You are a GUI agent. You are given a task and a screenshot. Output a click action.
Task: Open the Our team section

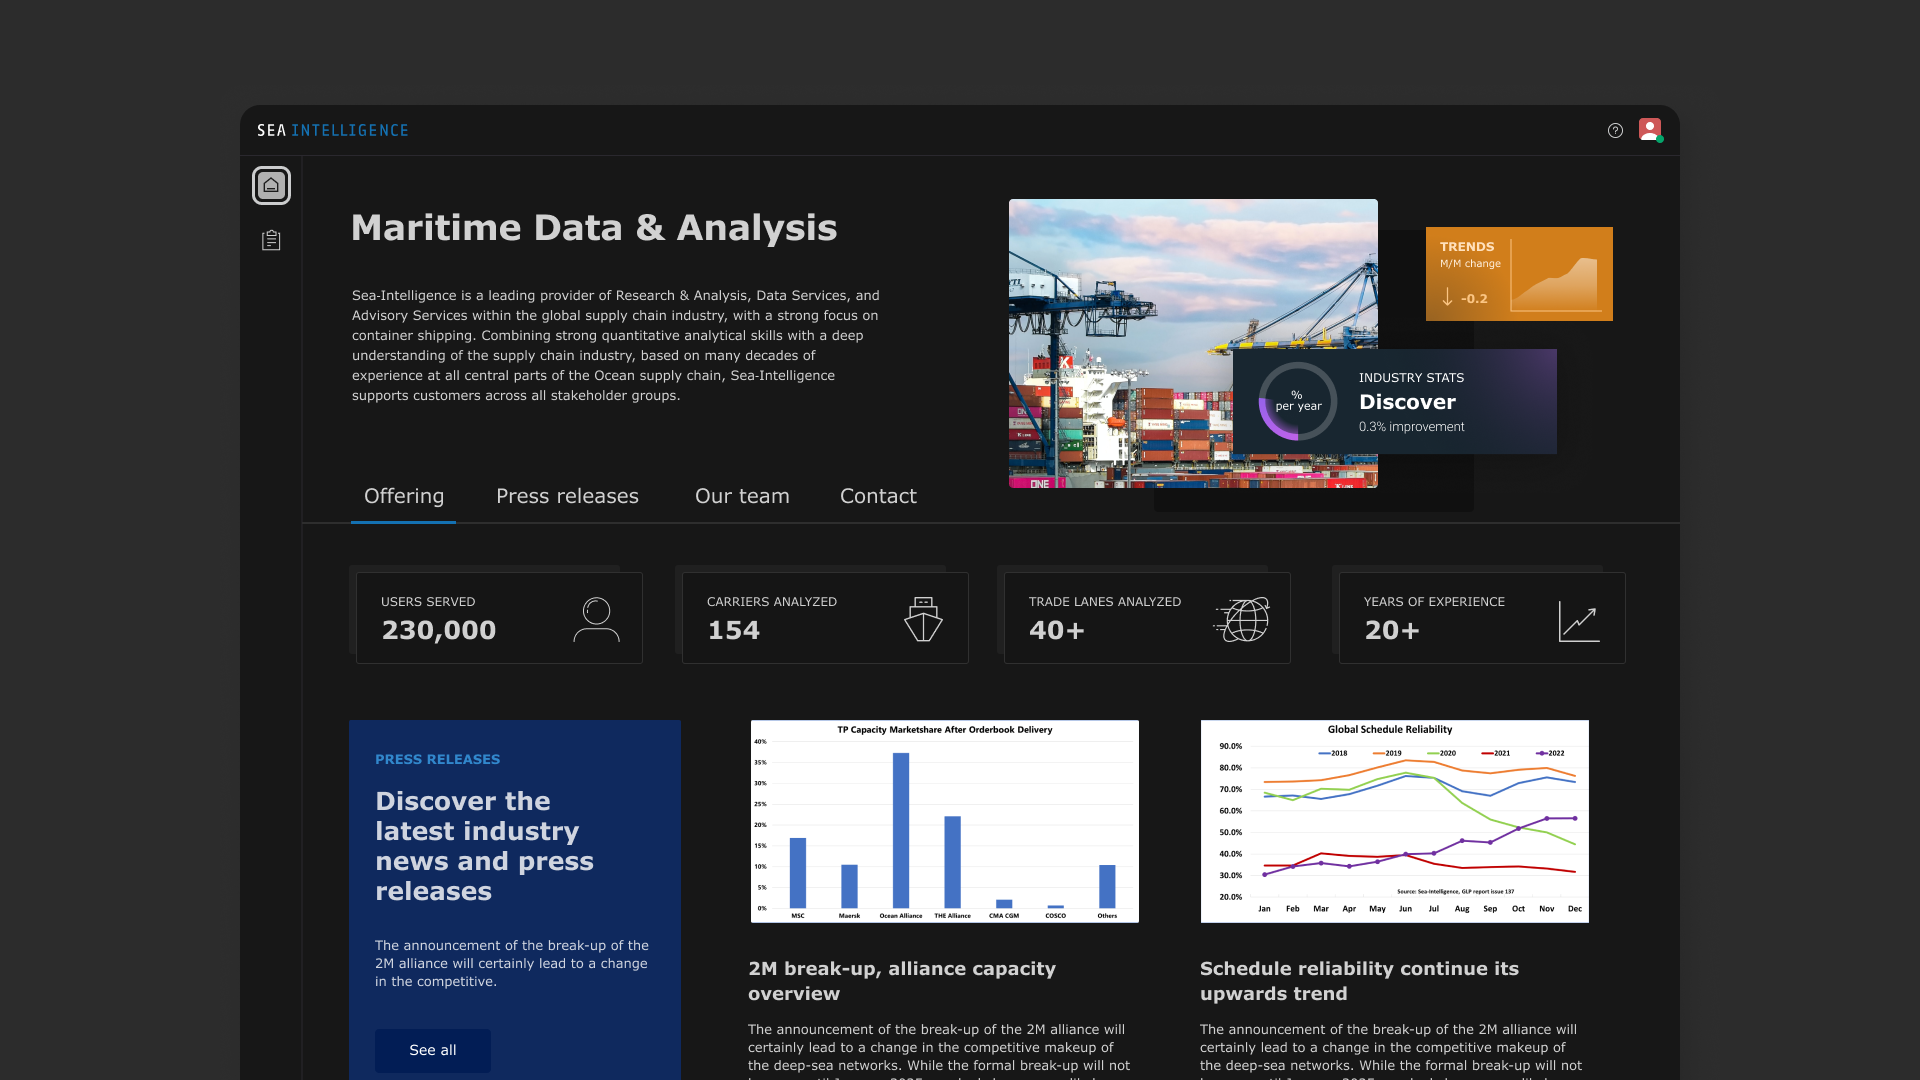click(742, 496)
